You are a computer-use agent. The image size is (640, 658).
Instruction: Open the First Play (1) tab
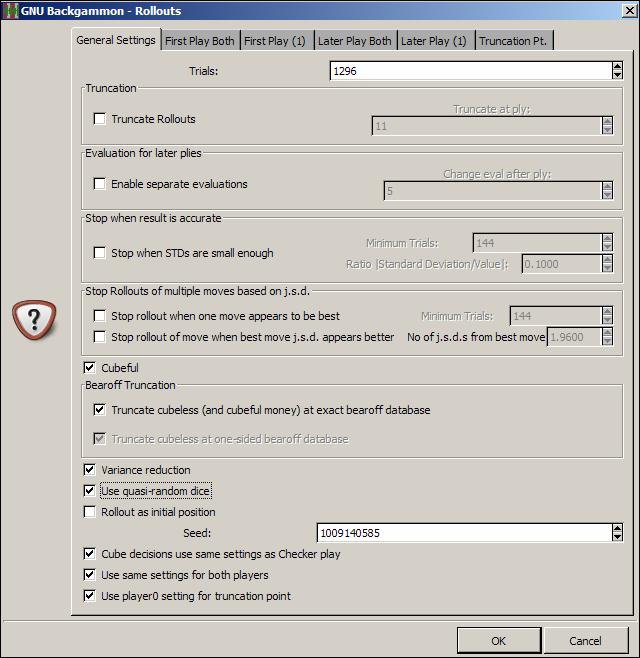coord(275,41)
